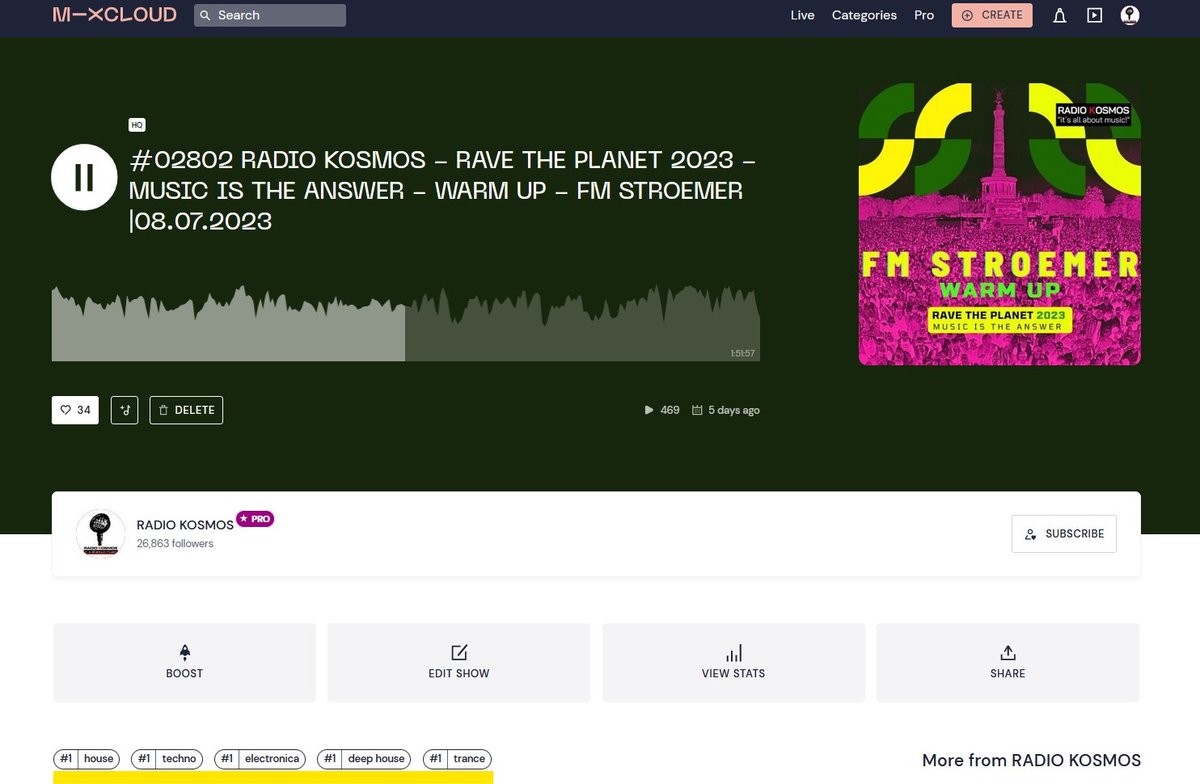Click the 1:51:57 duration label
Viewport: 1200px width, 784px height.
tap(742, 353)
